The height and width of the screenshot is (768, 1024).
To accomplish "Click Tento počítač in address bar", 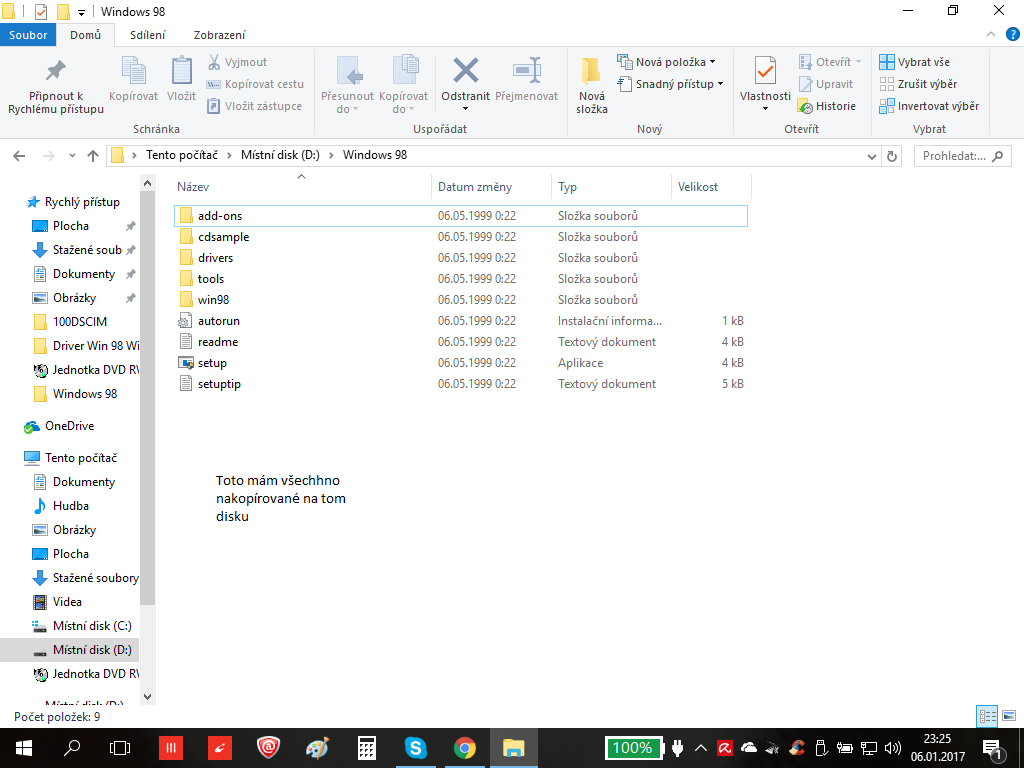I will tap(182, 155).
